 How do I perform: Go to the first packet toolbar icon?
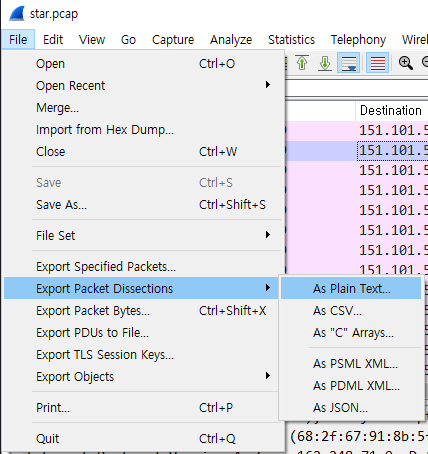click(302, 63)
